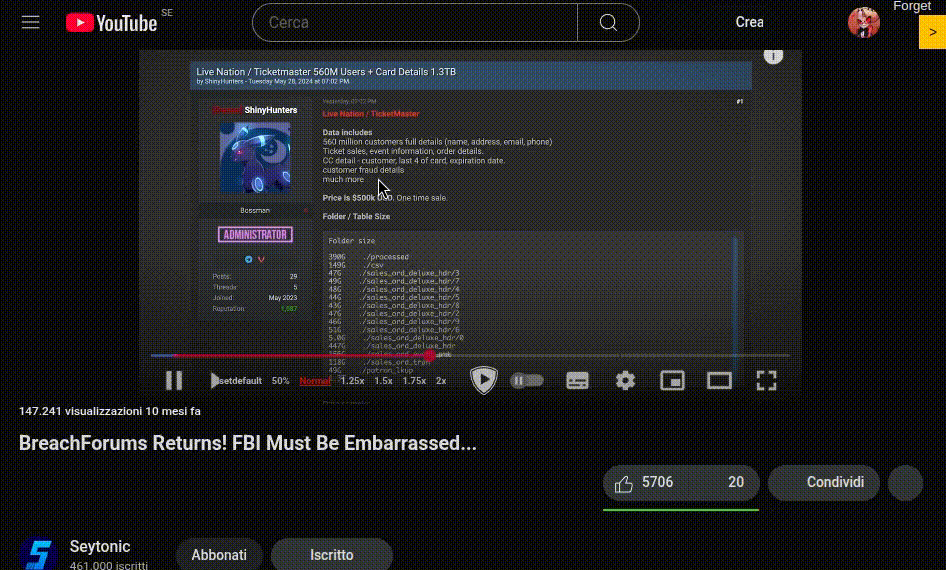Open the Seytonic channel name link
The image size is (946, 570).
pos(100,546)
